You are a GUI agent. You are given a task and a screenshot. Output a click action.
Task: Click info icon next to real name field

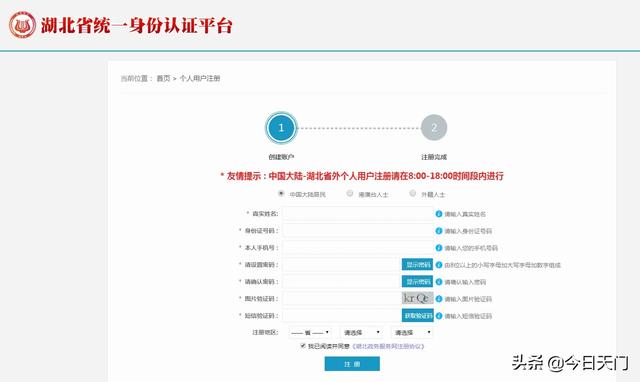click(x=439, y=214)
